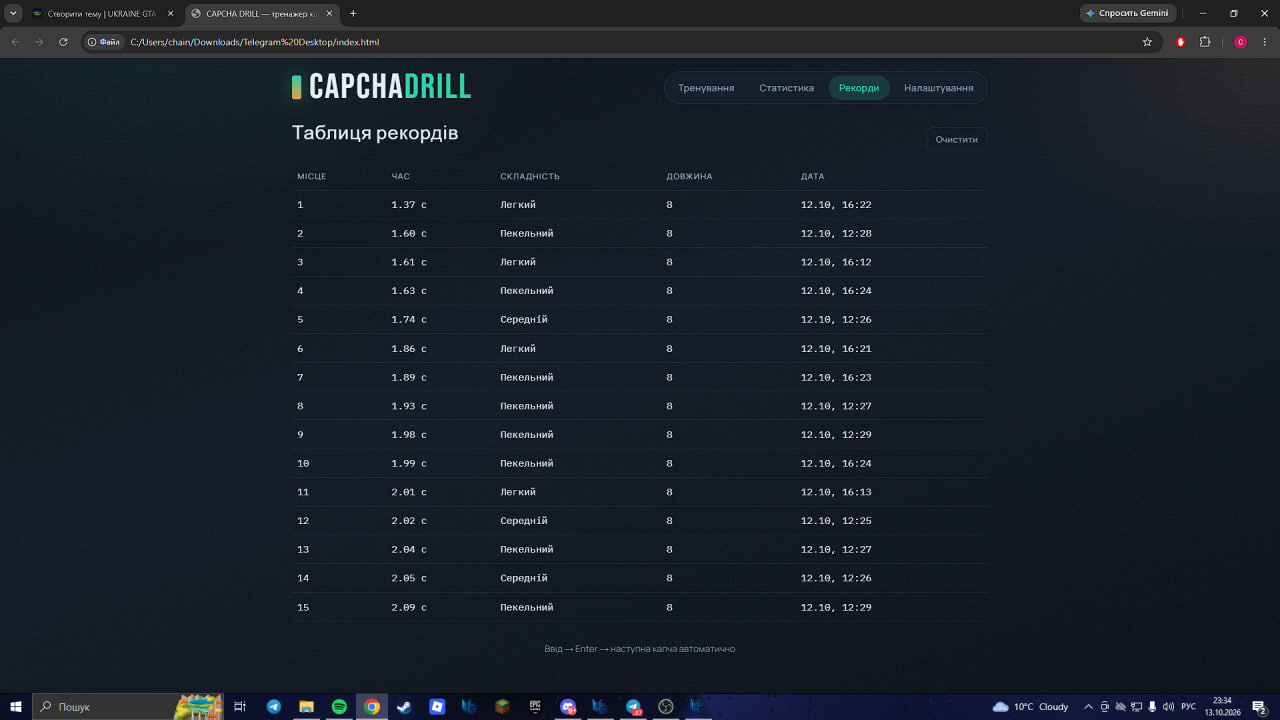Click the taskbar Пошук search box

[x=128, y=707]
